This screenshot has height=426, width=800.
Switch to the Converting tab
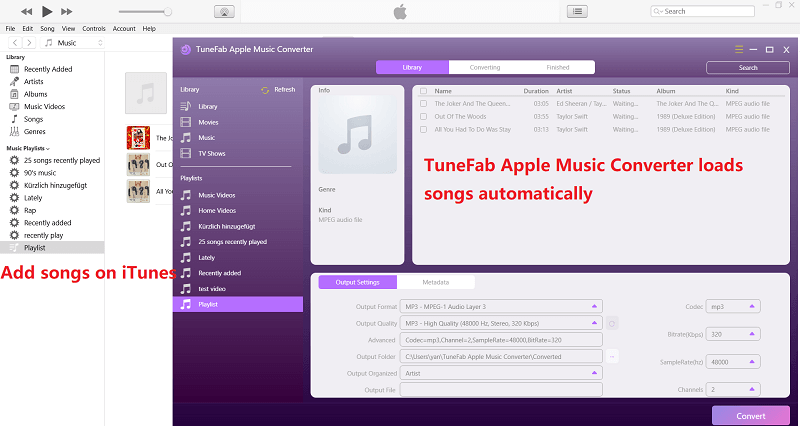(x=485, y=67)
